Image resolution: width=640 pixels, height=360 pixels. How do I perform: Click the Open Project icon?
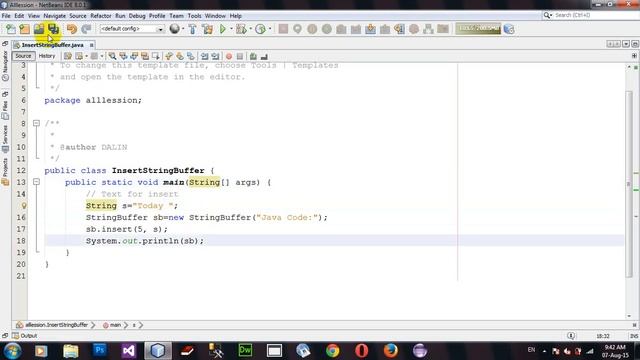[39, 29]
